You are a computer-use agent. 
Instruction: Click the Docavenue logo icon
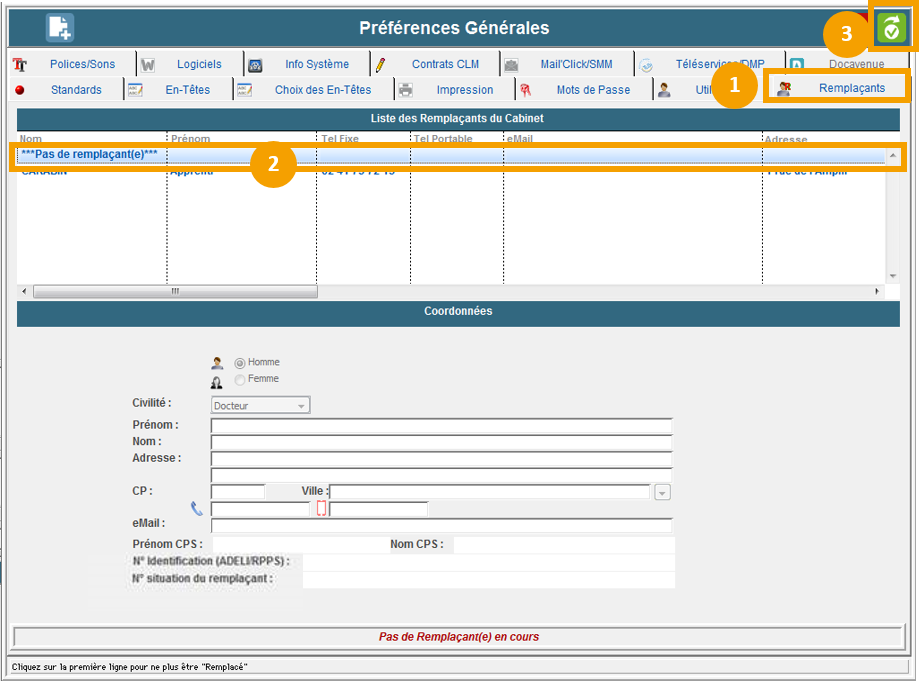point(797,64)
